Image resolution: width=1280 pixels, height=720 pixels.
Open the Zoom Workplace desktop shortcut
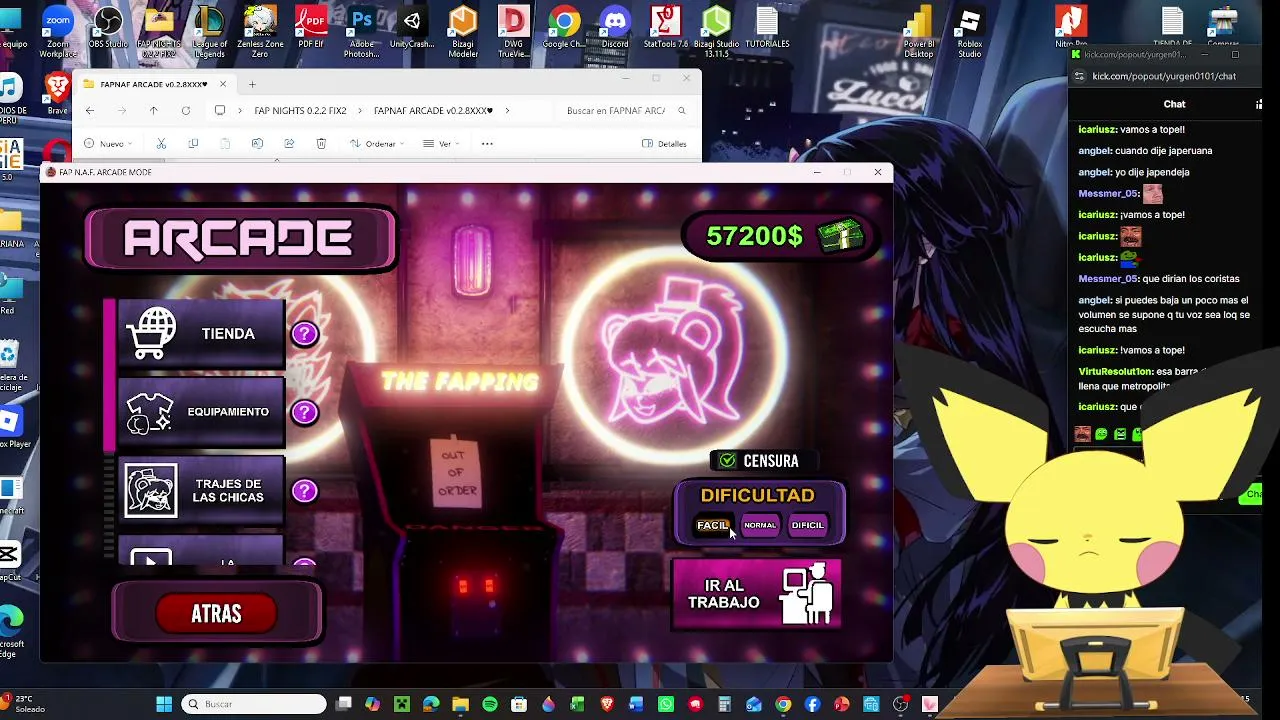coord(57,30)
